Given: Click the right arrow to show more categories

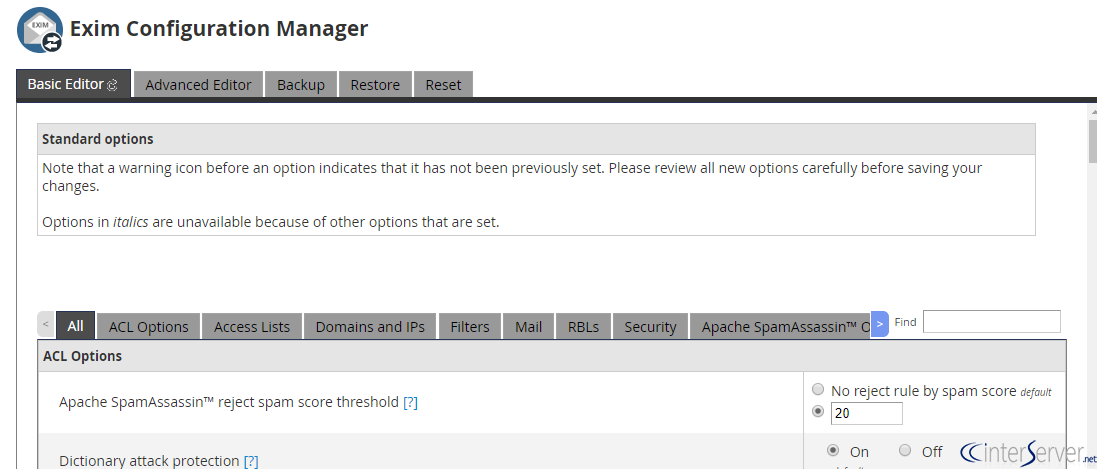Looking at the screenshot, I should pos(879,324).
